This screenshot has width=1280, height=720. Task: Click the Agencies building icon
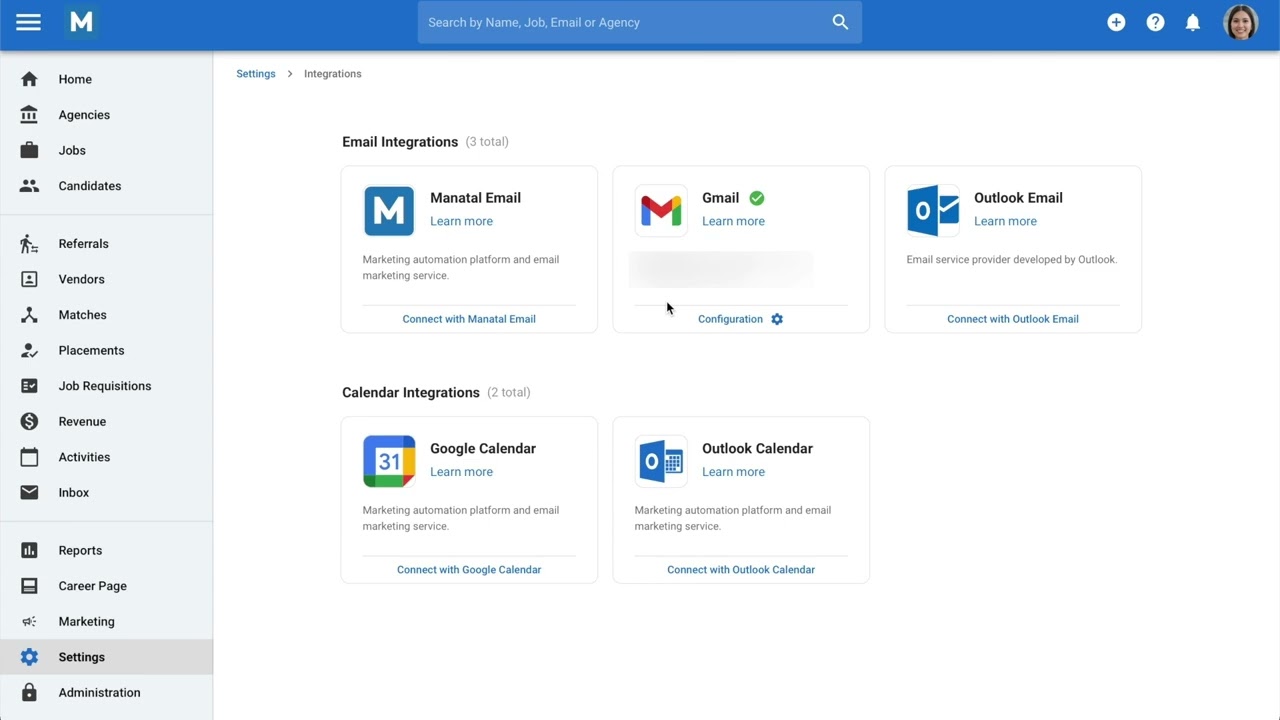pyautogui.click(x=29, y=115)
